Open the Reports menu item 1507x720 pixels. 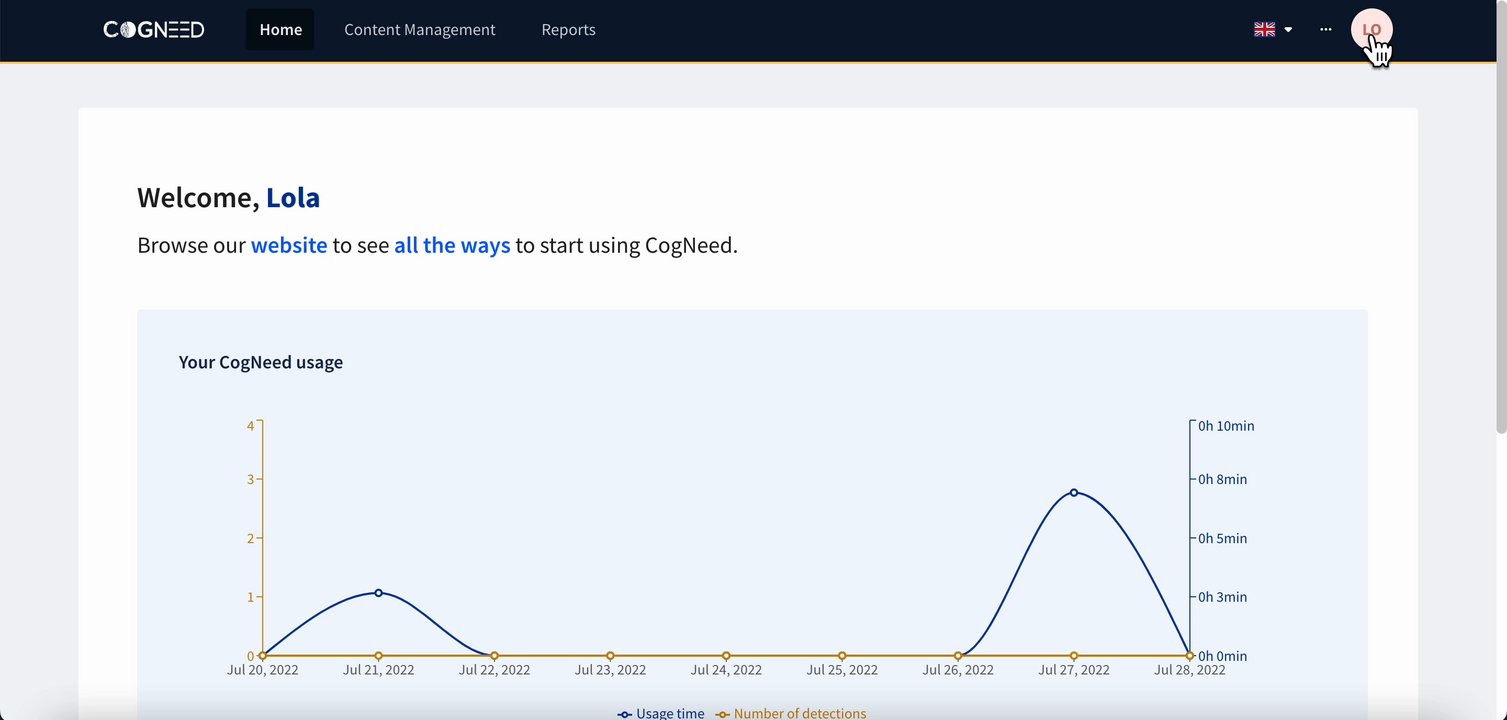click(x=568, y=30)
